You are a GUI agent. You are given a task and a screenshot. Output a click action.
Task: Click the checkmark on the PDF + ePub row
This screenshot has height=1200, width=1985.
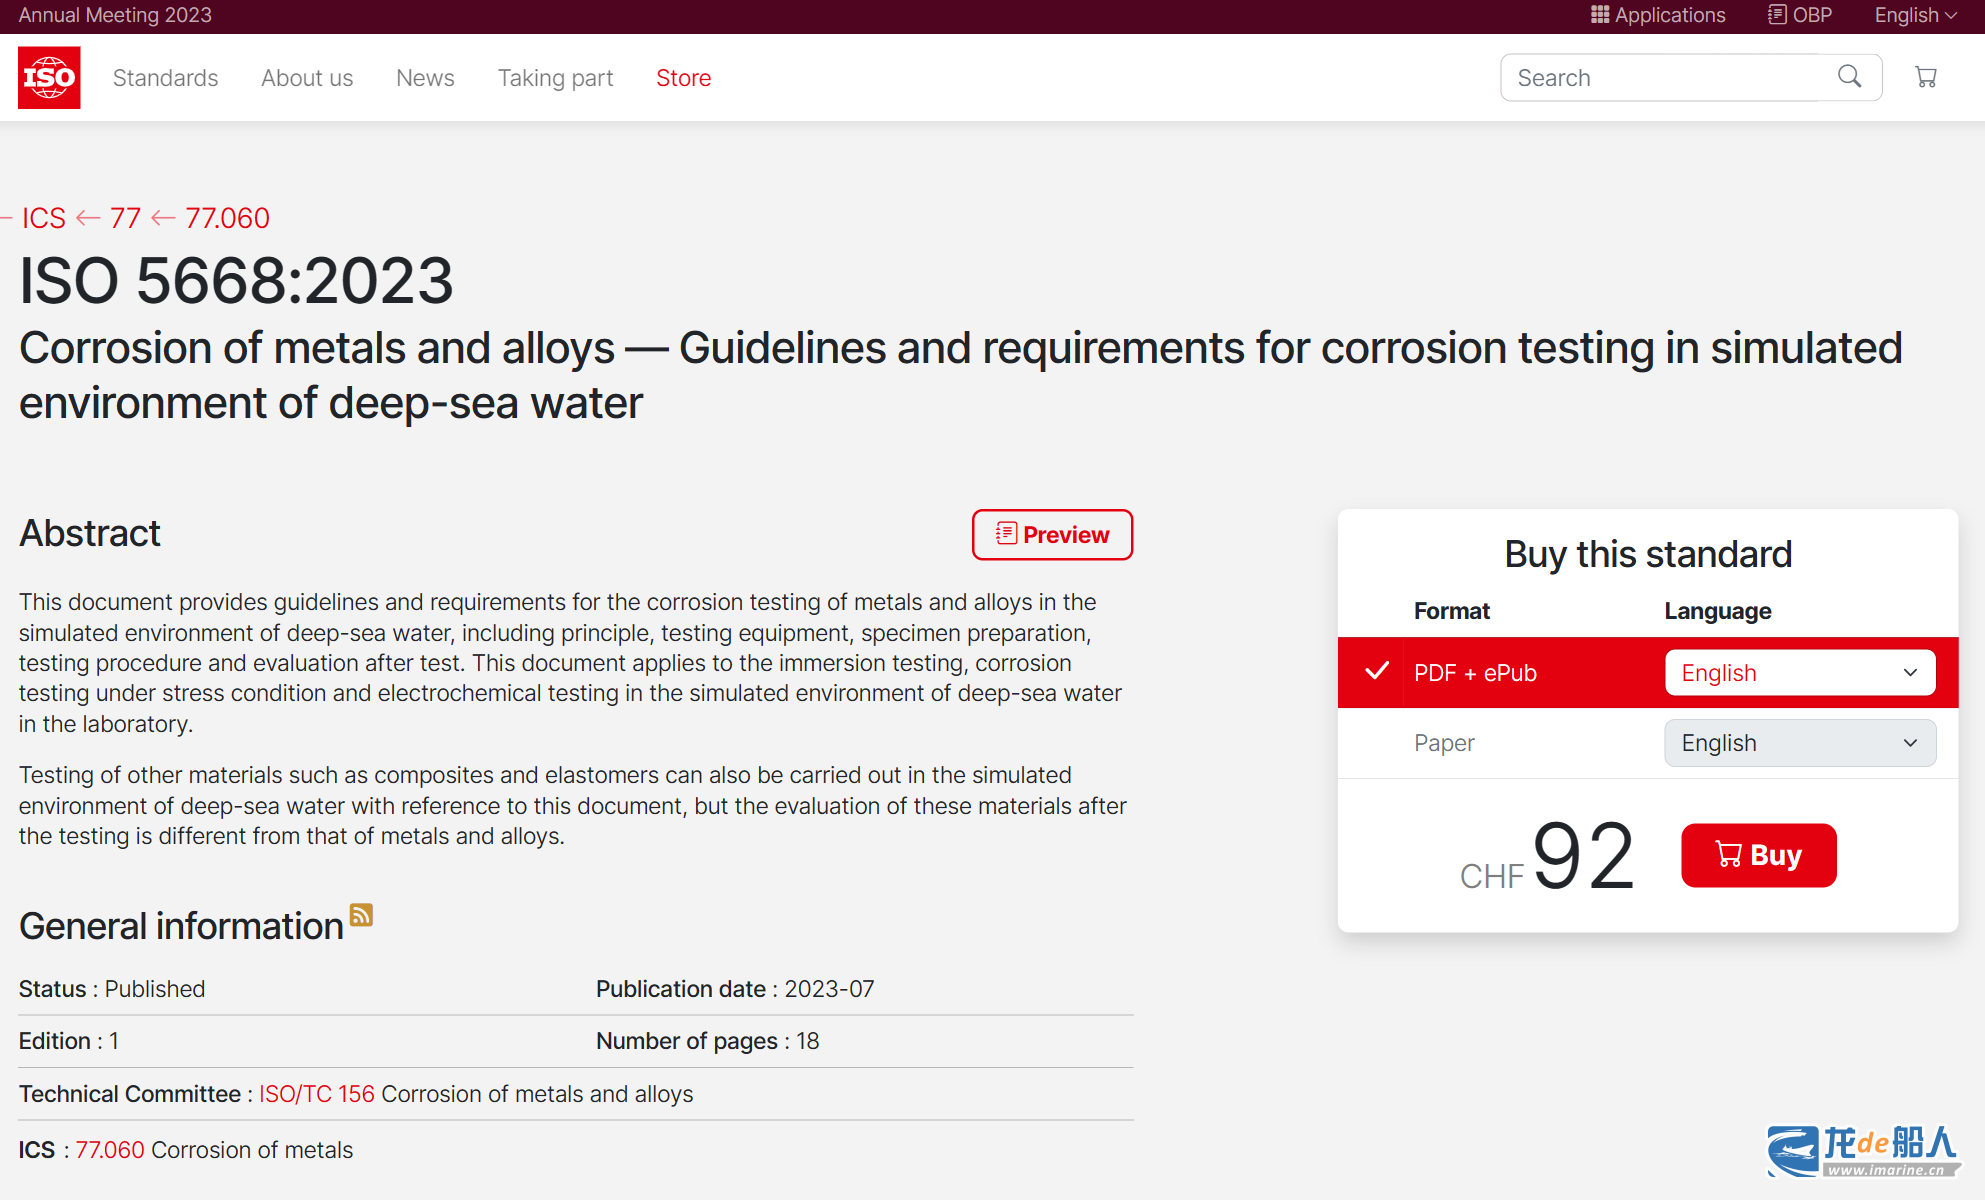point(1377,671)
